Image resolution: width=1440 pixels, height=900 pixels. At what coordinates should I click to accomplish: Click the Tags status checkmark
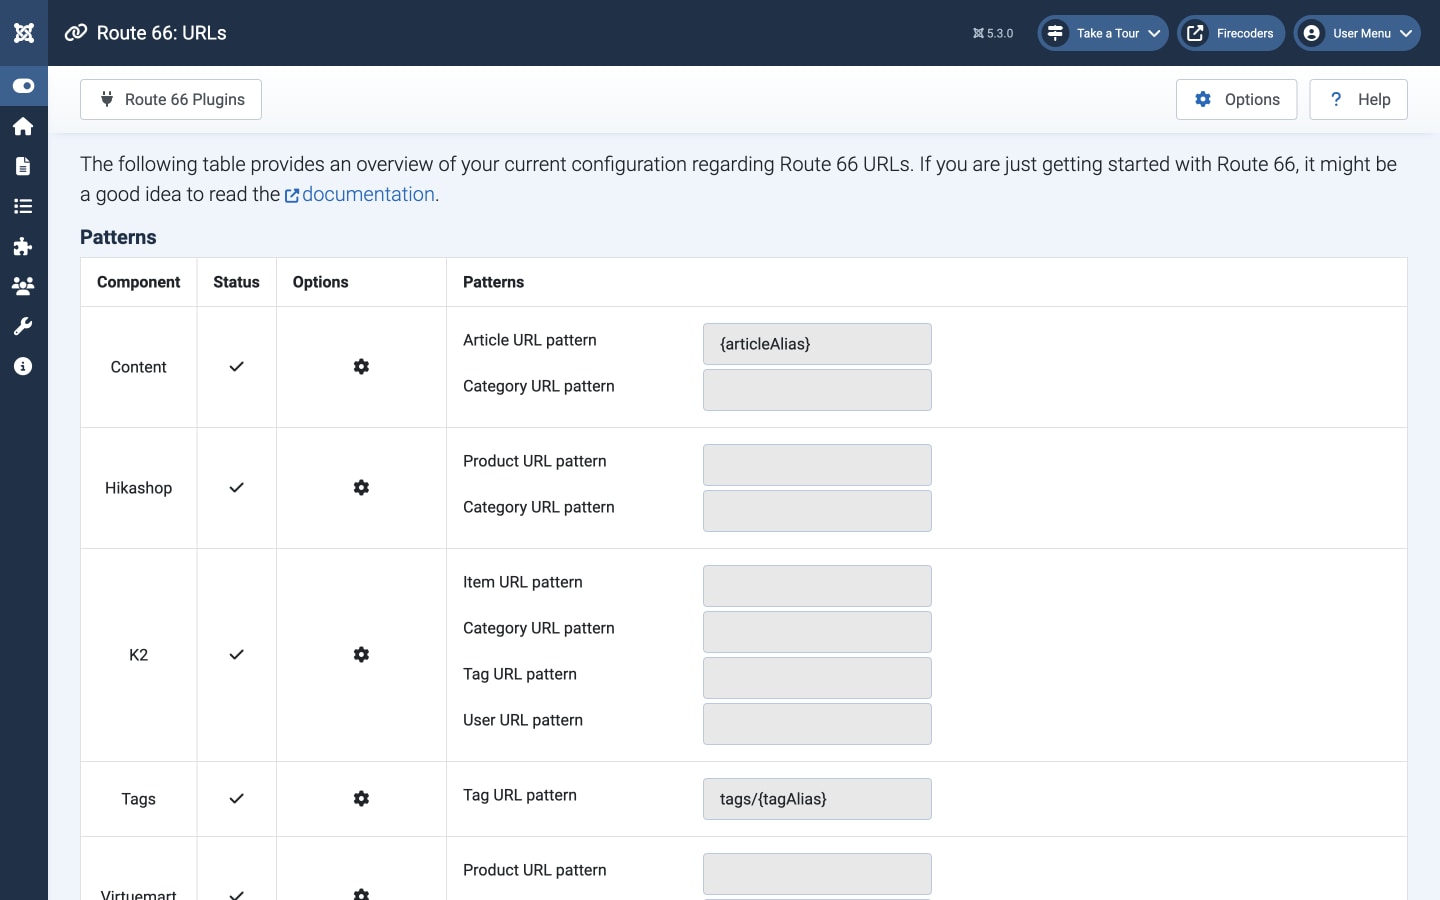(x=236, y=799)
